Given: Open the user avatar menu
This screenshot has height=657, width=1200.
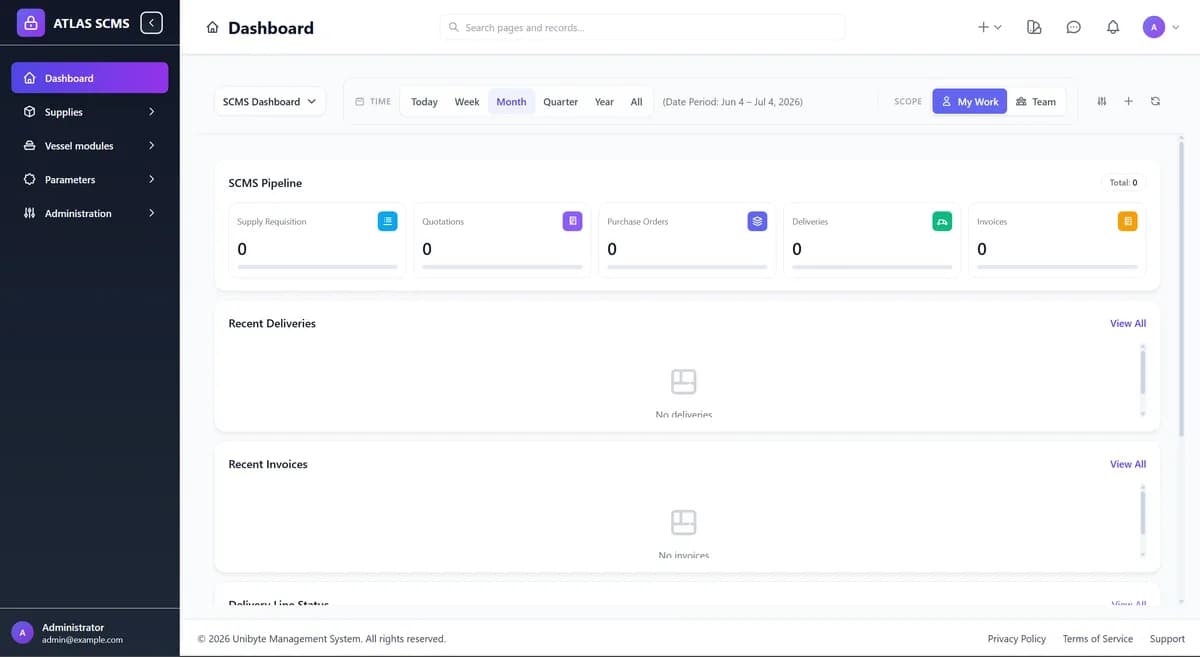Looking at the screenshot, I should click(x=1161, y=27).
